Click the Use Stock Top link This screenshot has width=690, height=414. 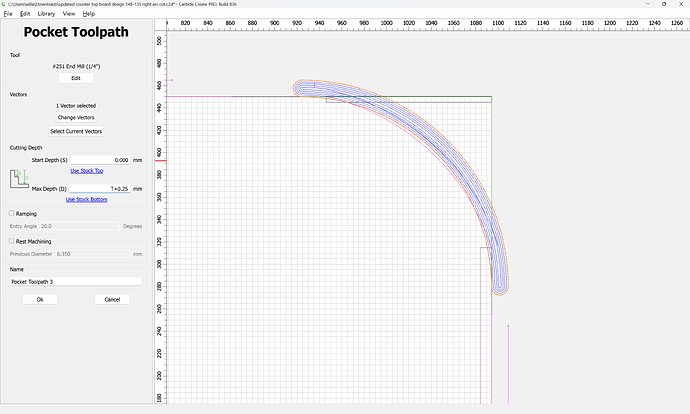coord(85,171)
